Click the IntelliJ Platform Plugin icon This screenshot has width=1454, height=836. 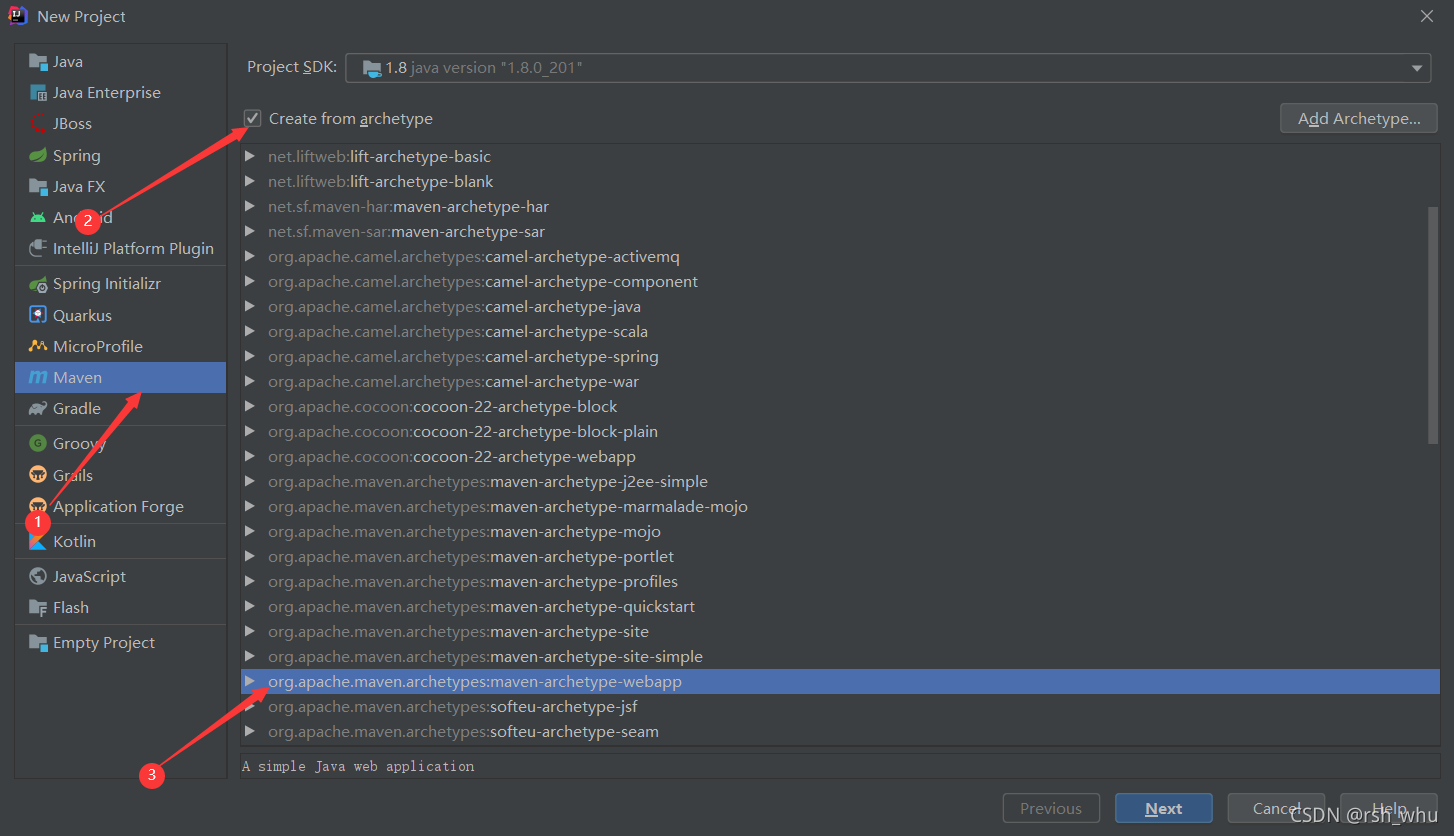tap(38, 248)
